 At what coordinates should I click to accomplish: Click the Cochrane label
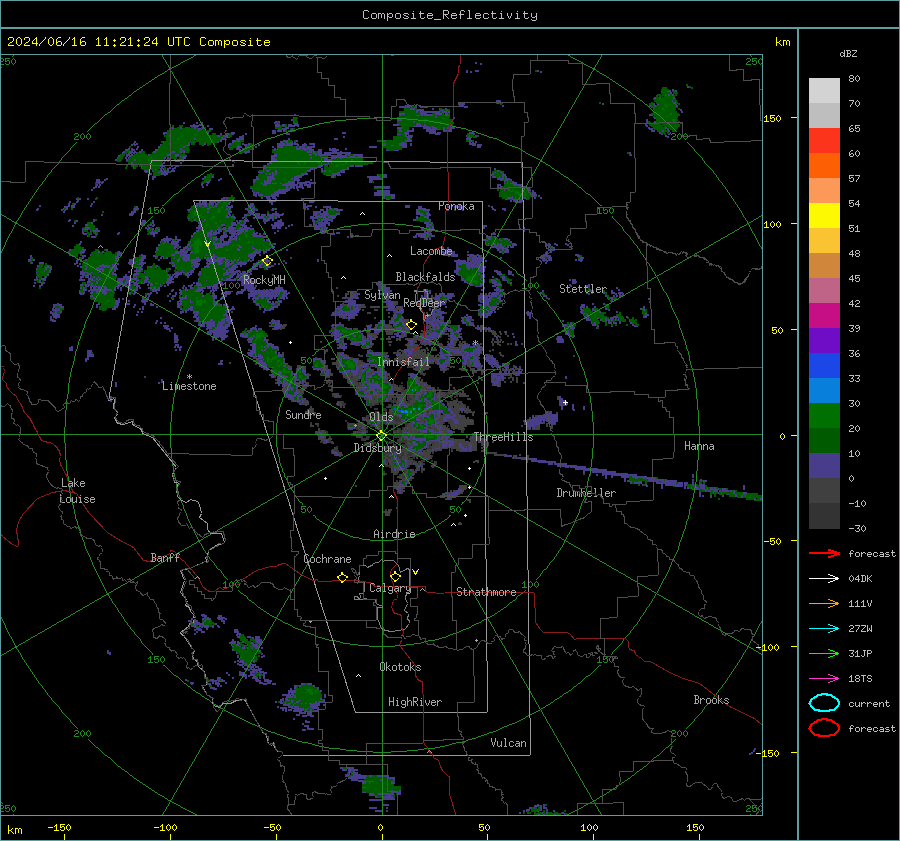point(327,559)
